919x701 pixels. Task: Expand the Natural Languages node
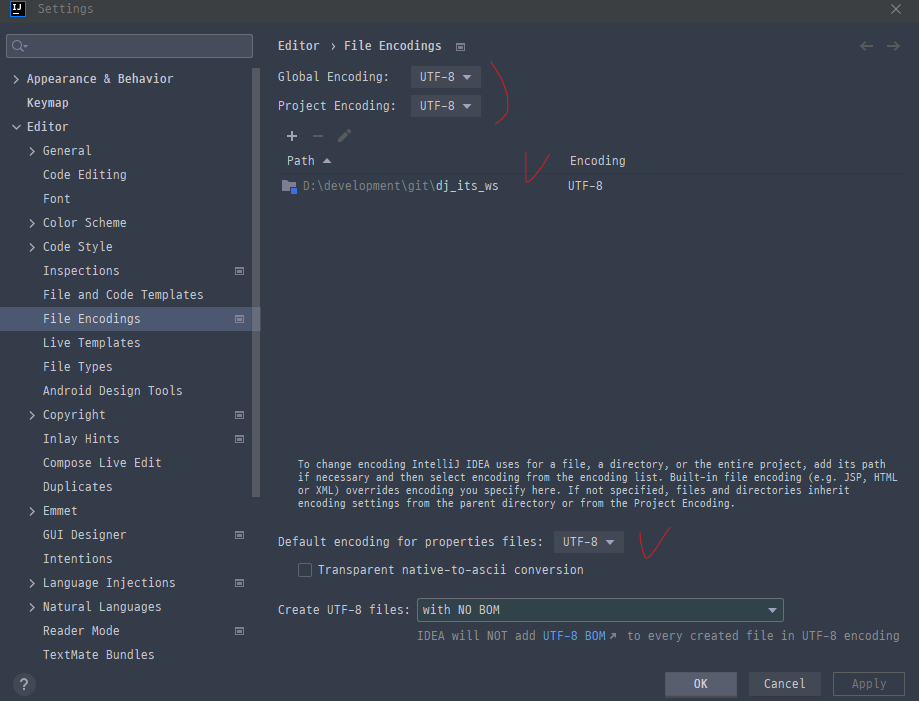[x=32, y=607]
